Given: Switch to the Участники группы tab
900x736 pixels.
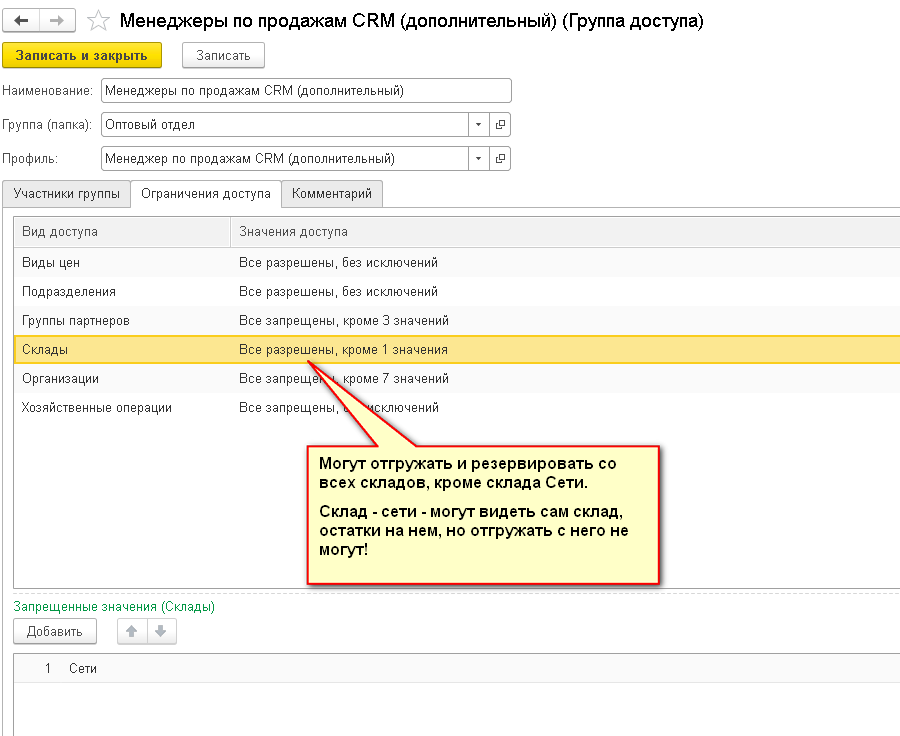Looking at the screenshot, I should [66, 194].
